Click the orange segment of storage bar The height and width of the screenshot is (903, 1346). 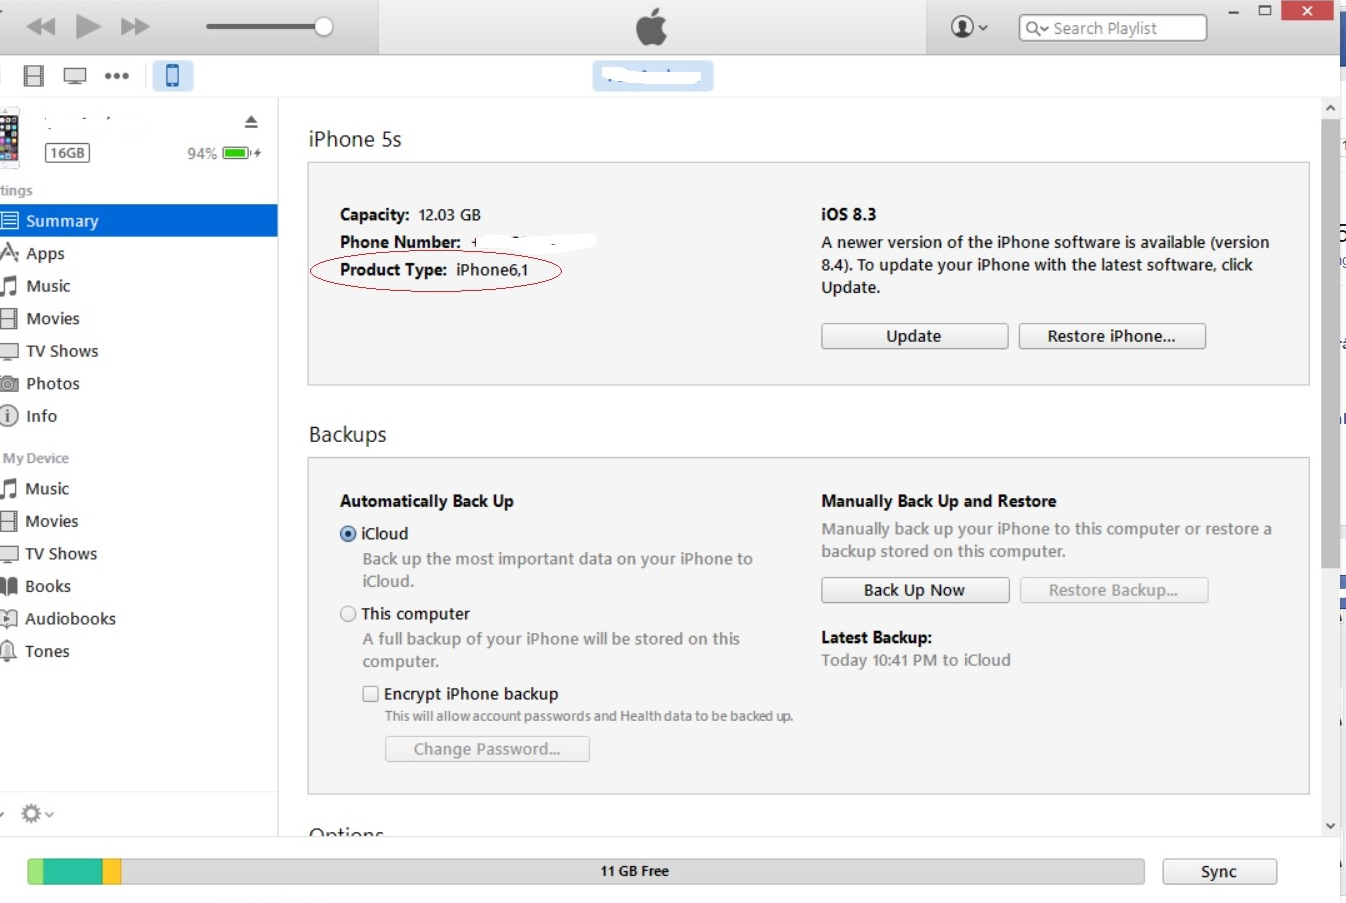pos(112,872)
